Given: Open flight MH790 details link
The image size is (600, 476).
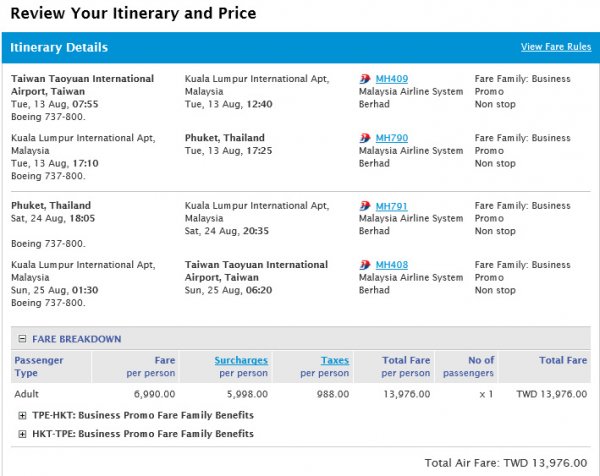Looking at the screenshot, I should tap(391, 138).
